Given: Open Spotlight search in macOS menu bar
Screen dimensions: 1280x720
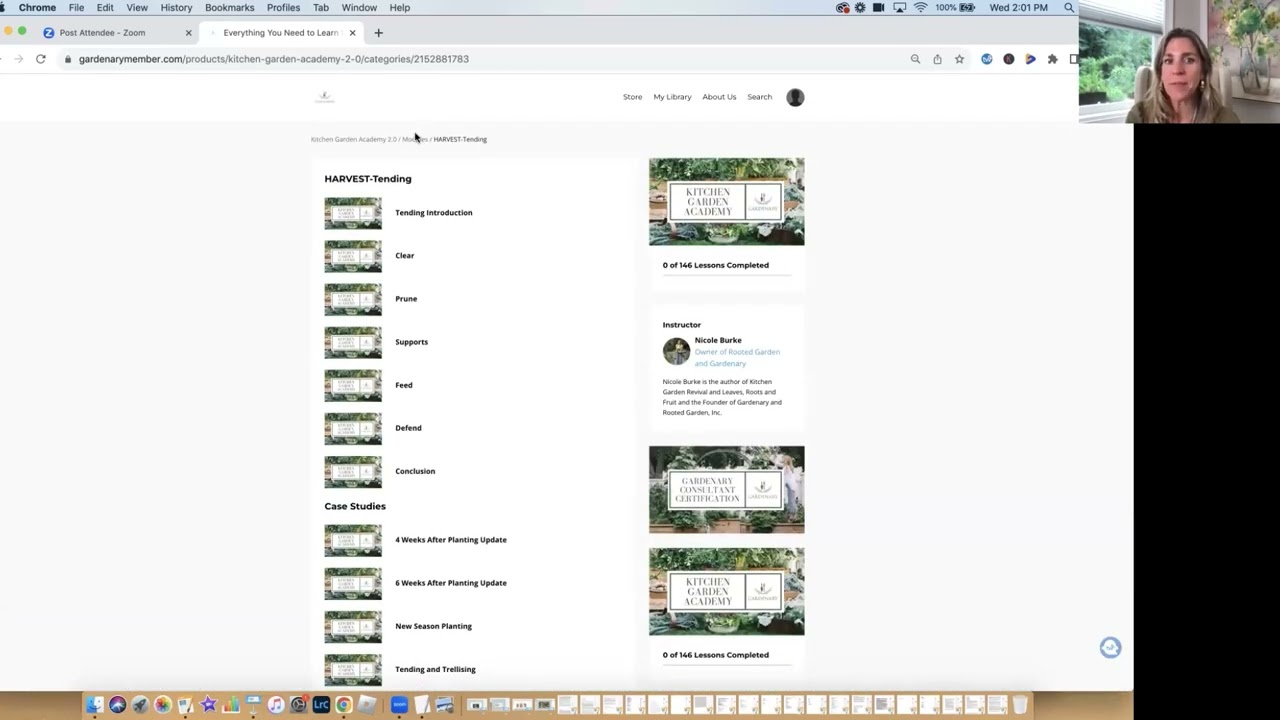Looking at the screenshot, I should point(1069,7).
